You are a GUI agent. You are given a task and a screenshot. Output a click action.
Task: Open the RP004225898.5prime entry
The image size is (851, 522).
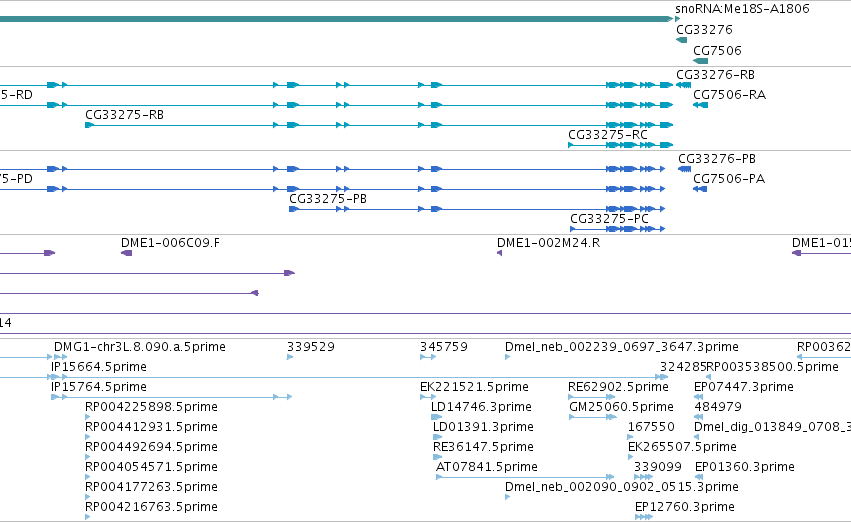coord(151,407)
